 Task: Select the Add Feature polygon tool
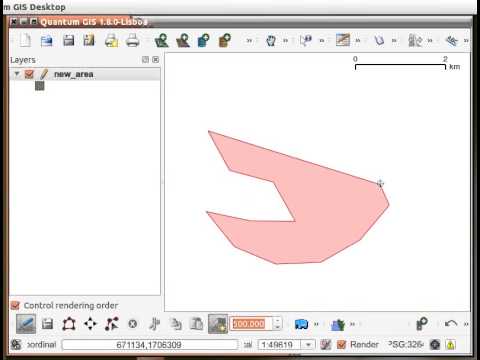click(x=69, y=324)
